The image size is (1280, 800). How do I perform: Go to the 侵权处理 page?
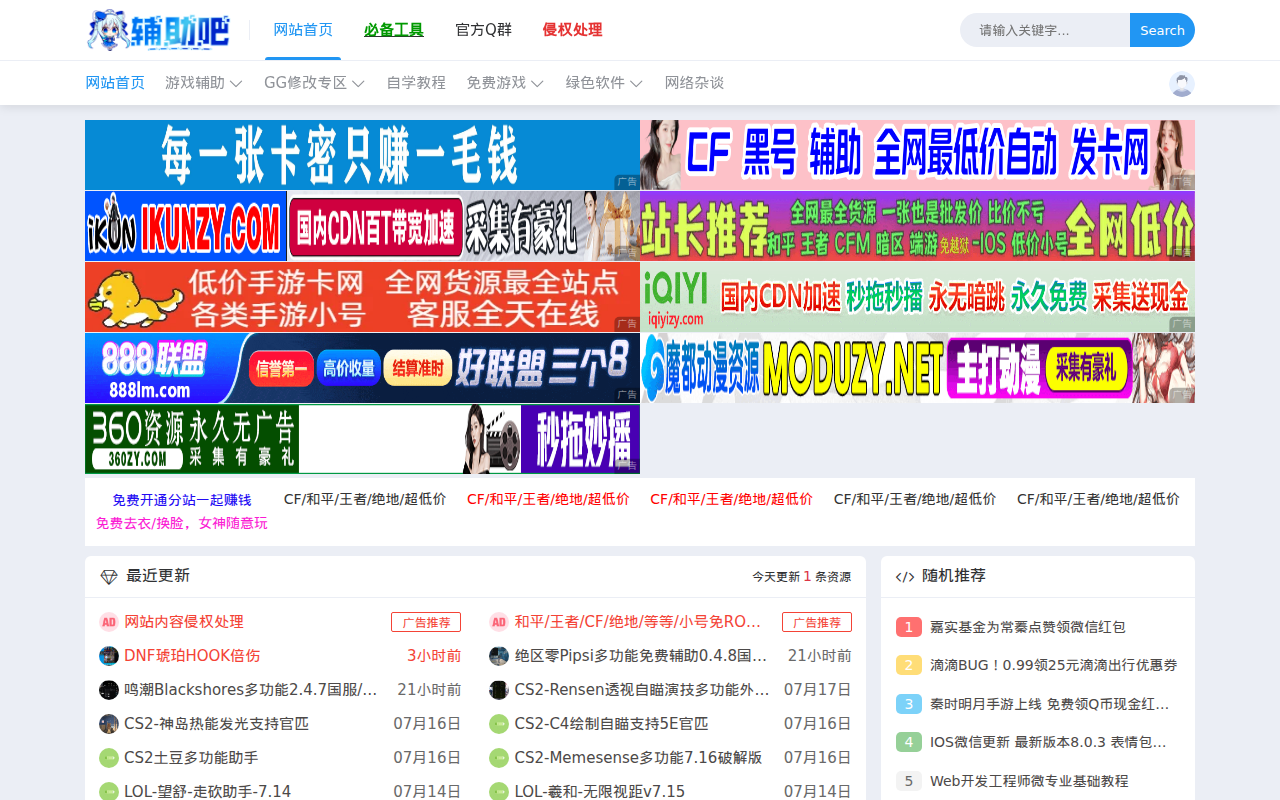coord(572,30)
